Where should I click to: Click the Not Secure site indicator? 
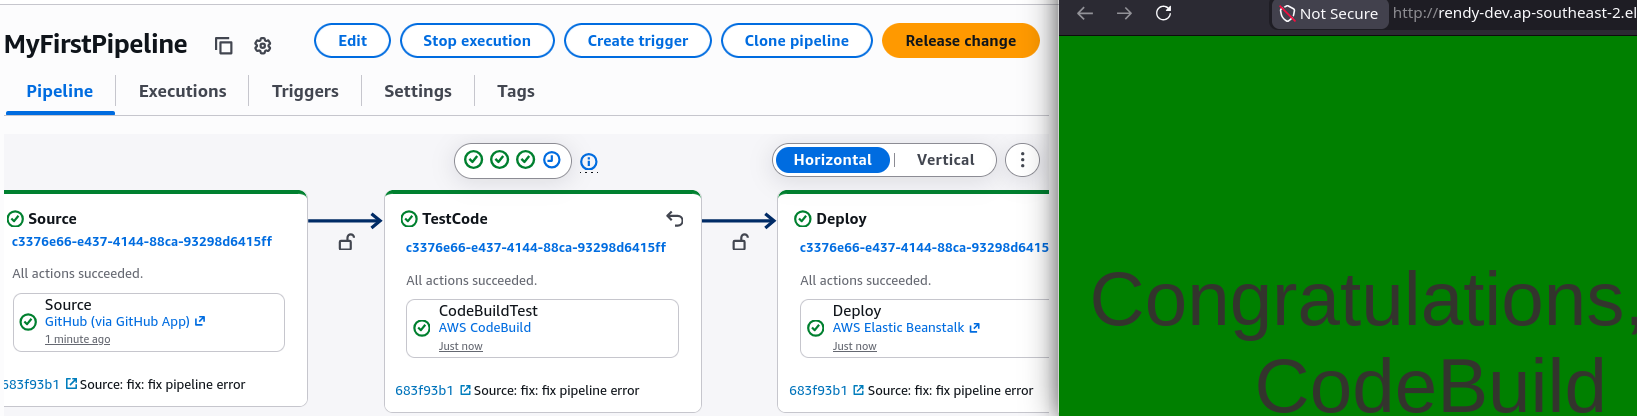coord(1329,14)
